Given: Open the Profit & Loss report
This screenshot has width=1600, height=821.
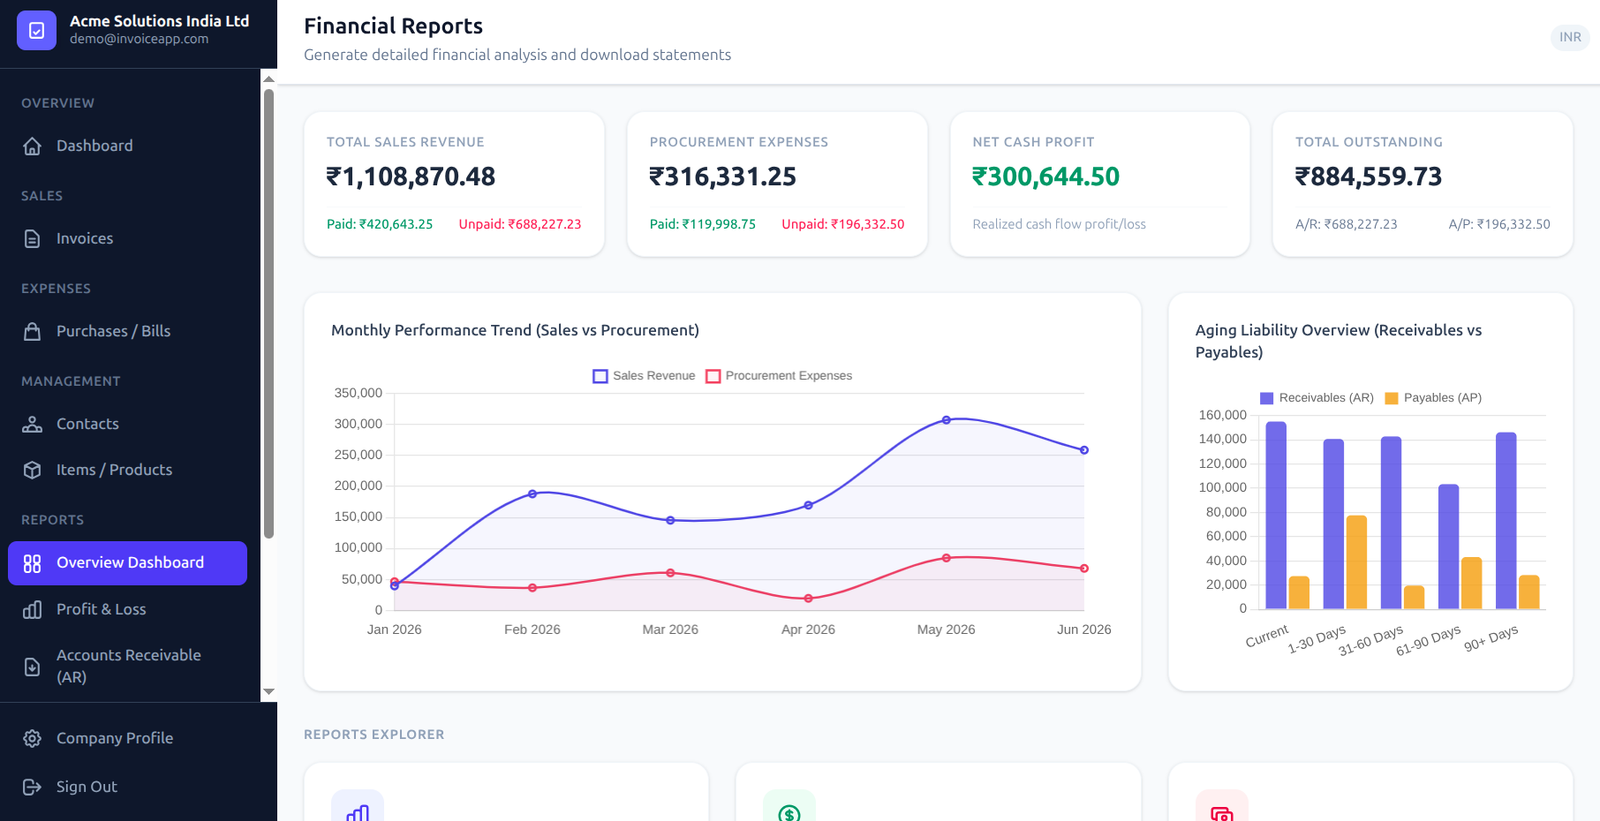Looking at the screenshot, I should click(x=127, y=609).
